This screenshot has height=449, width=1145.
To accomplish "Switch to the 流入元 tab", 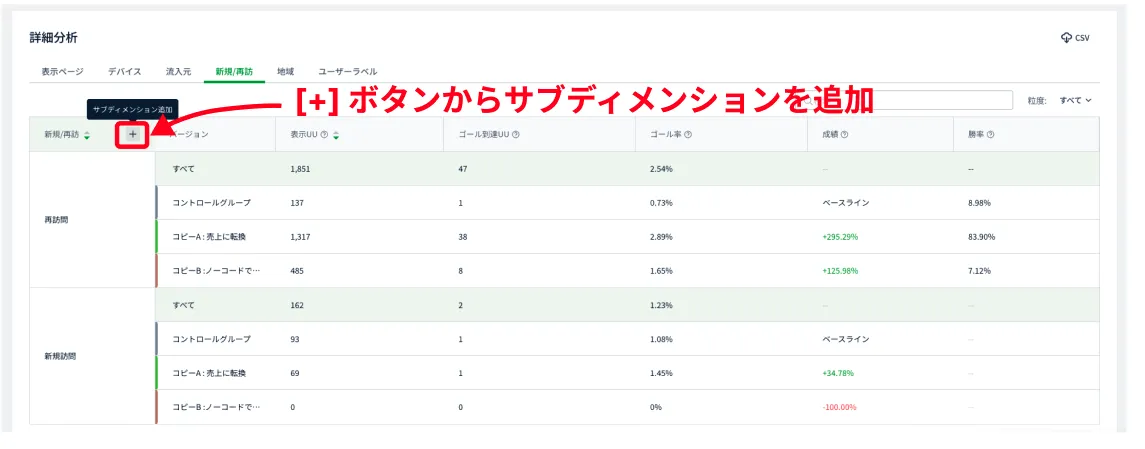I will pos(179,72).
